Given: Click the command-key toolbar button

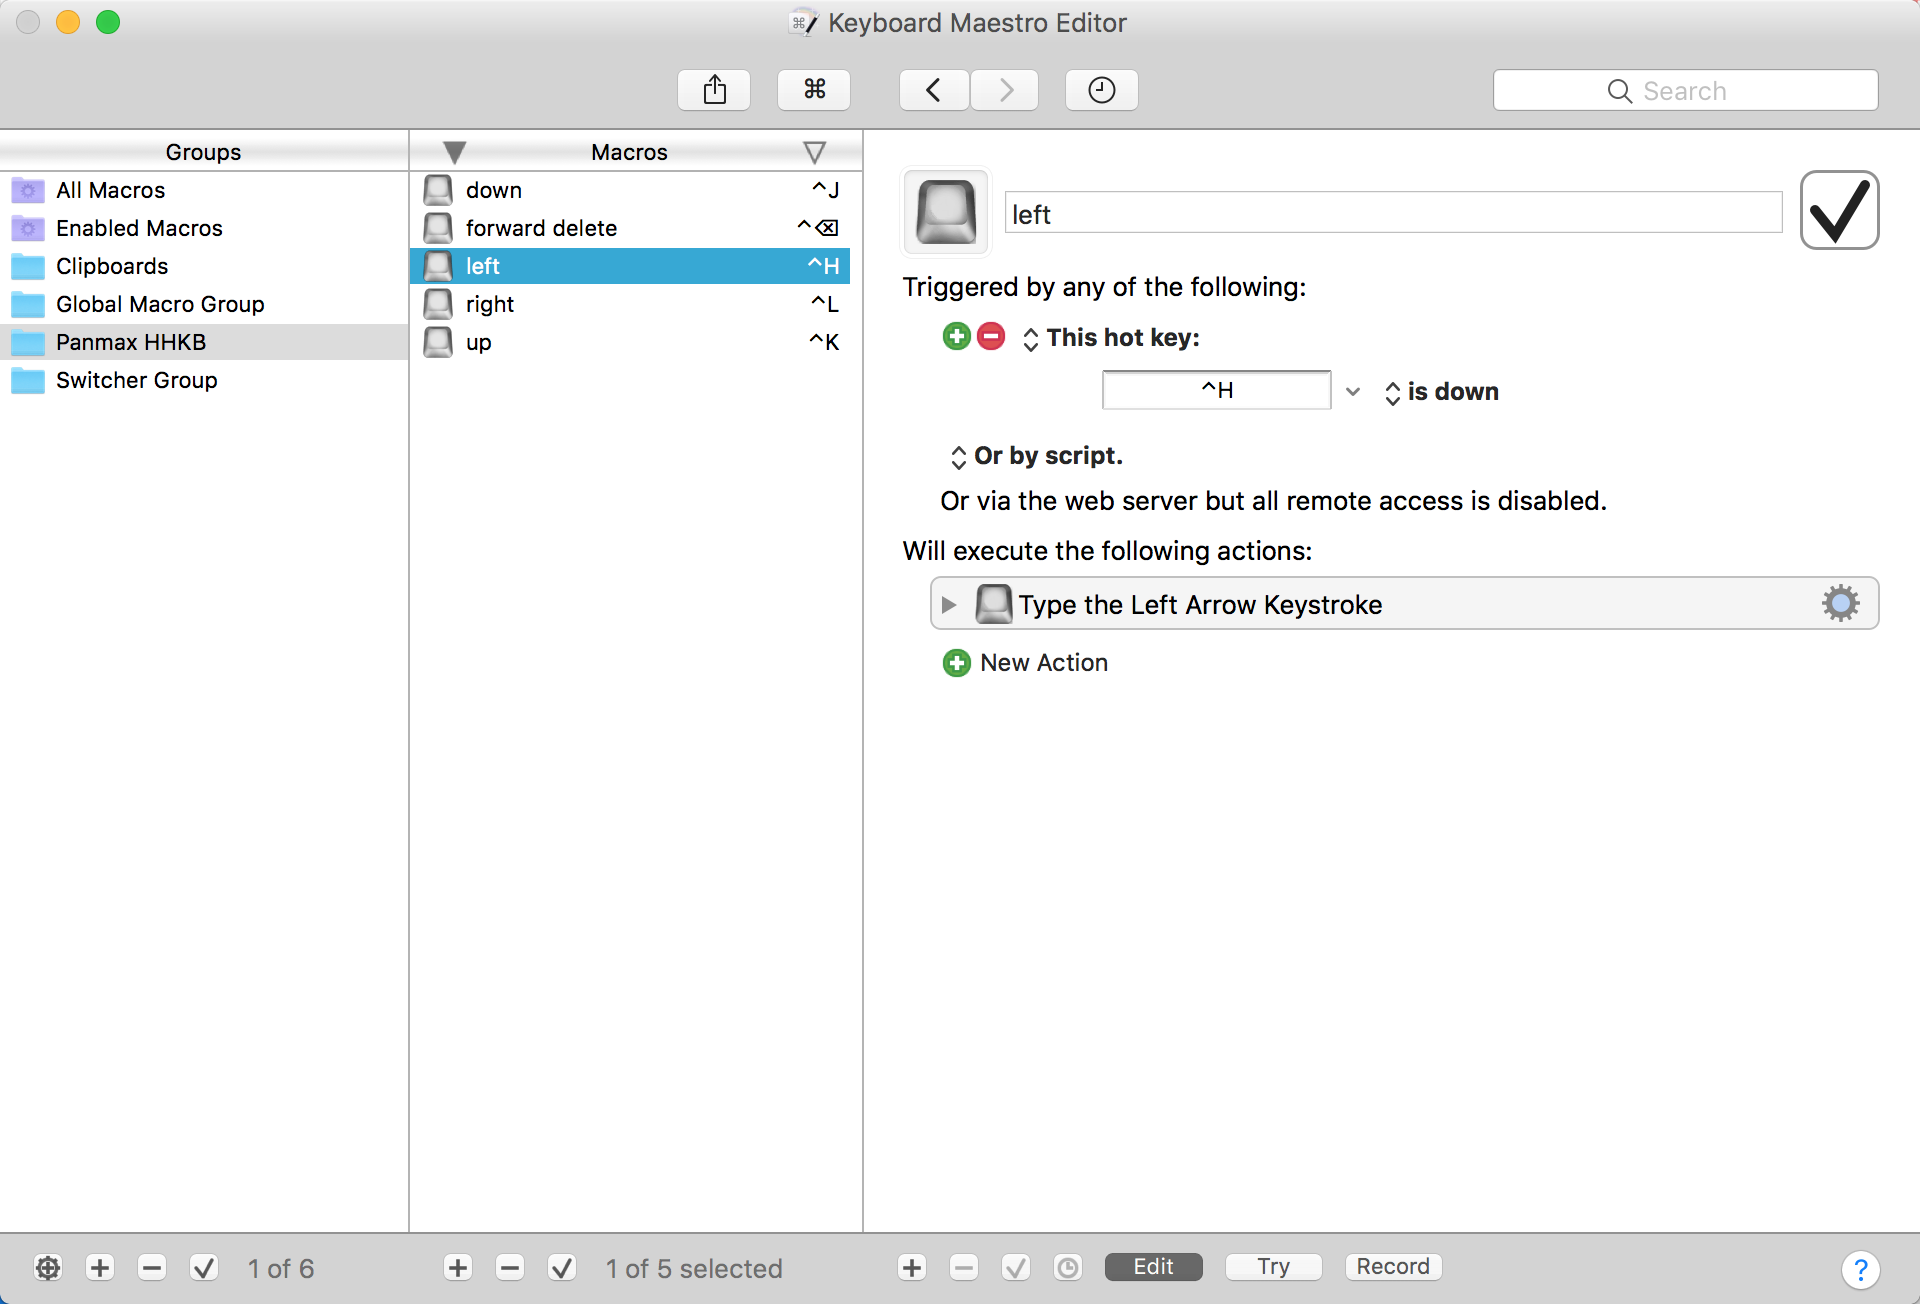Looking at the screenshot, I should 814,90.
